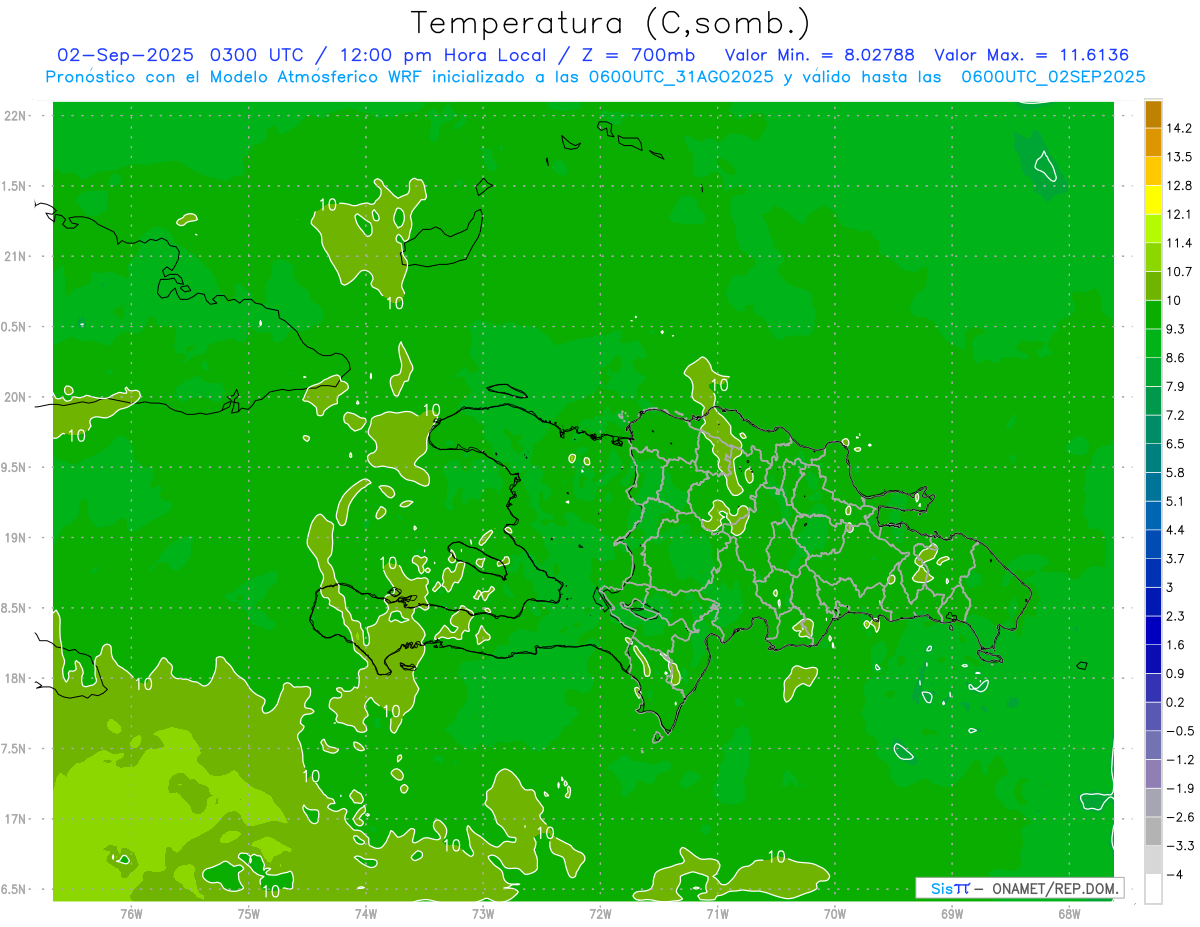
Task: Click the 76W longitude label
Action: pyautogui.click(x=131, y=913)
